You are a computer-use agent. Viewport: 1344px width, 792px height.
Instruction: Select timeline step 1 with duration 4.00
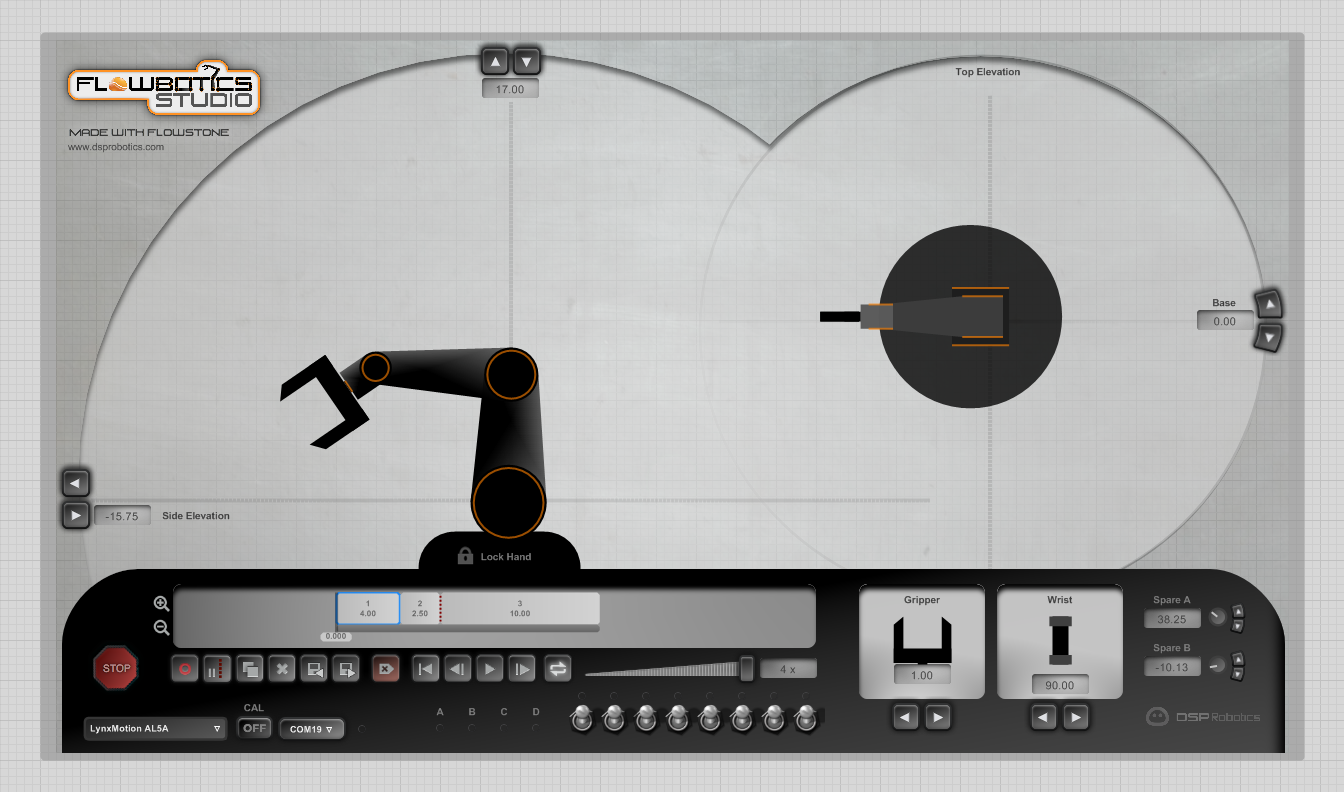point(368,608)
